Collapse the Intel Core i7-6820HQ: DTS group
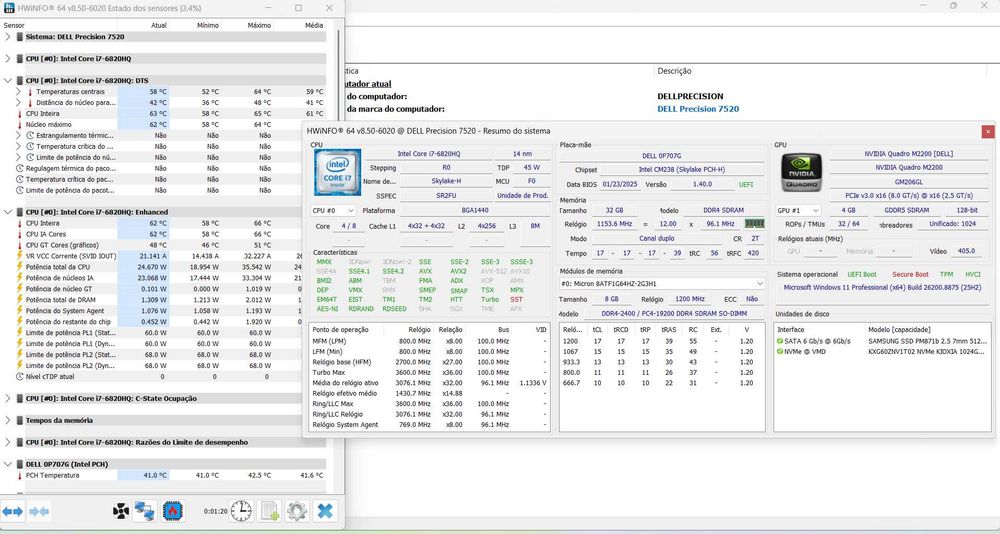The width and height of the screenshot is (1000, 534). click(7, 80)
